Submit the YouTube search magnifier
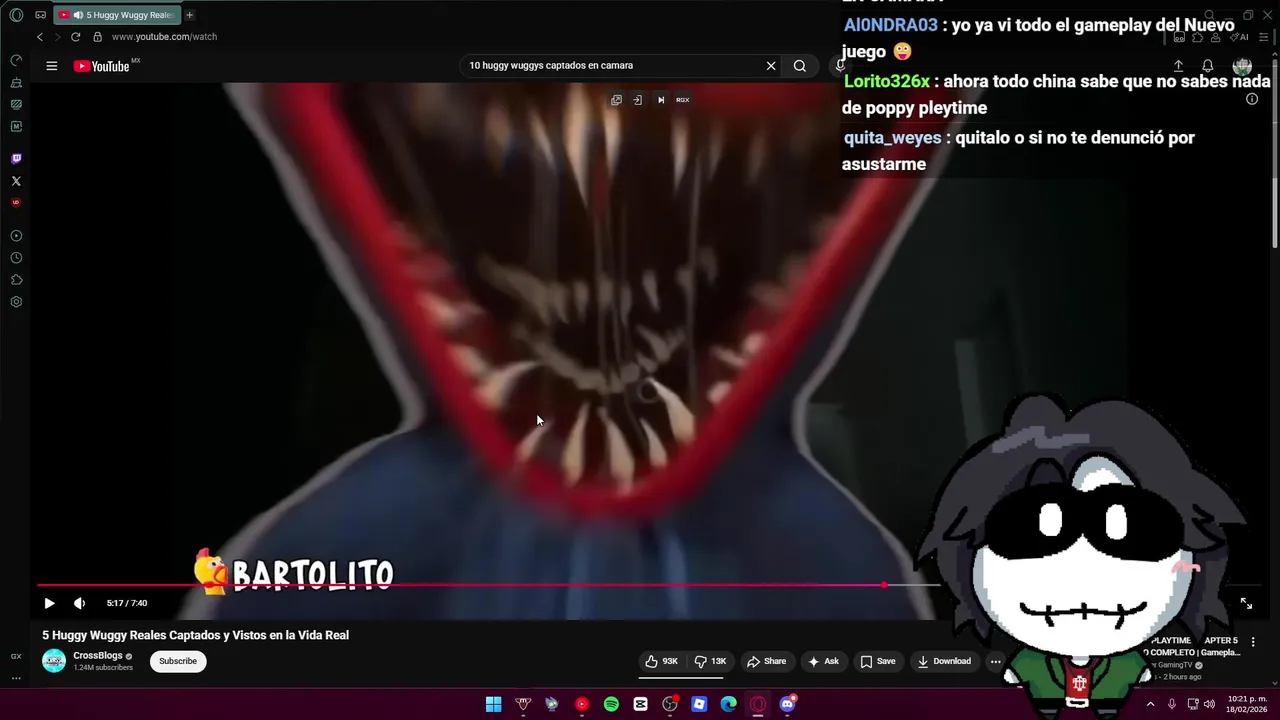1280x720 pixels. point(800,66)
